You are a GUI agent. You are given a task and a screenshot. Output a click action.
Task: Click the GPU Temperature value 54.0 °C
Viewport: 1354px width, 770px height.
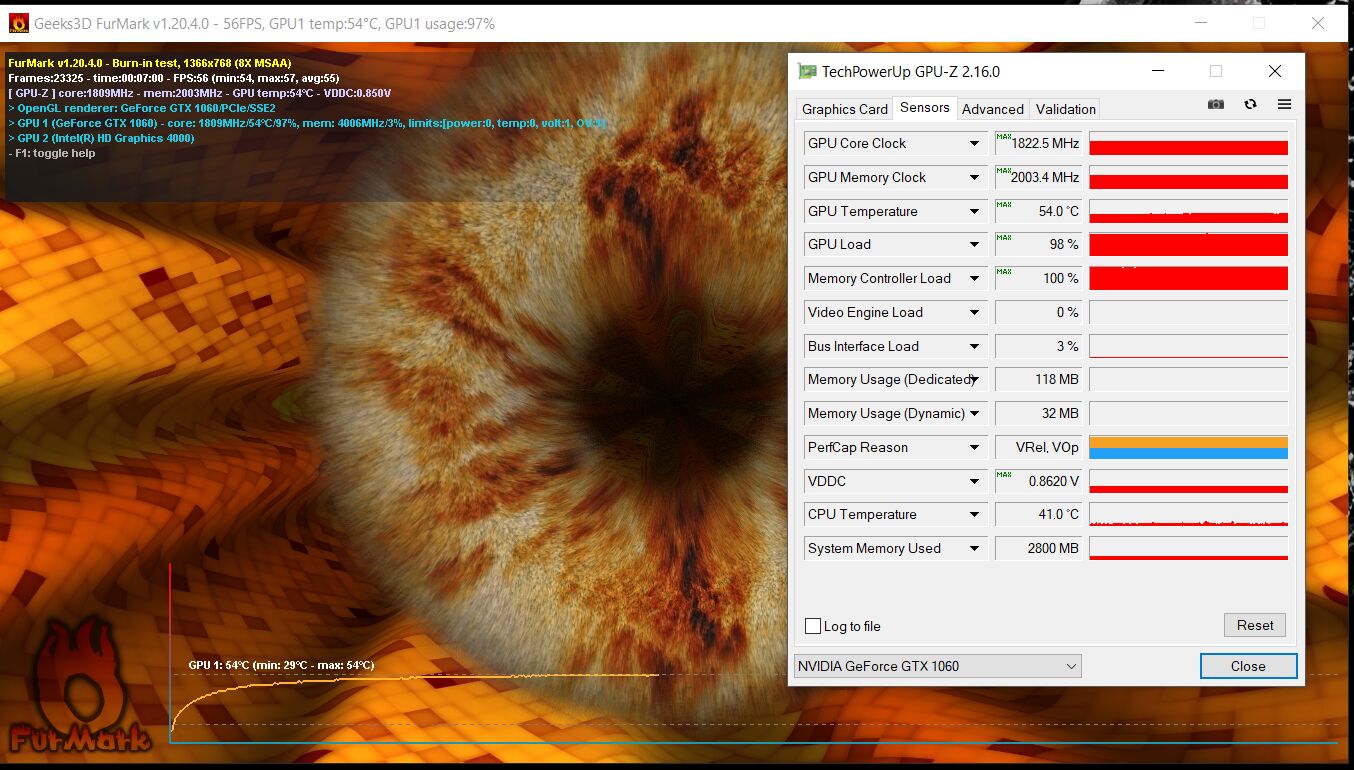point(1038,211)
